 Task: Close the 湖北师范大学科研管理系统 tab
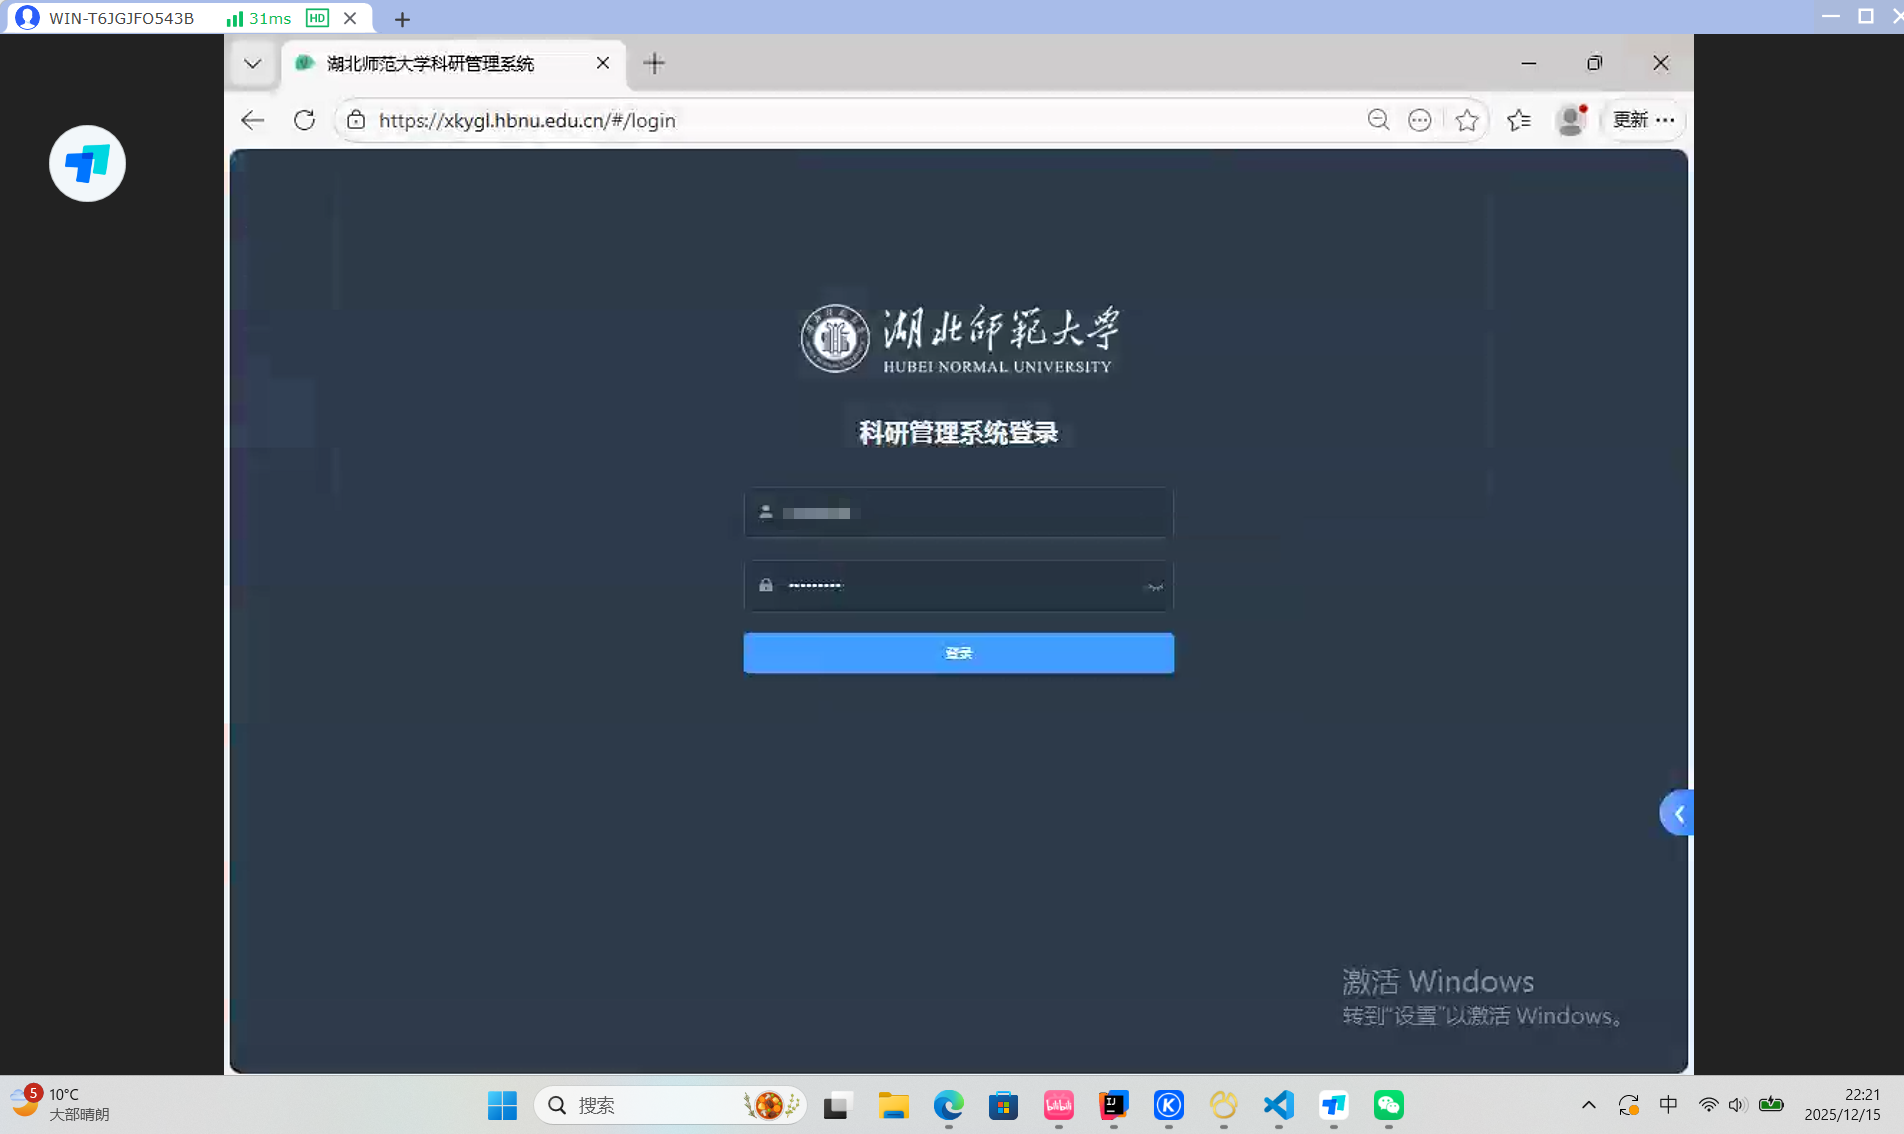pyautogui.click(x=603, y=63)
